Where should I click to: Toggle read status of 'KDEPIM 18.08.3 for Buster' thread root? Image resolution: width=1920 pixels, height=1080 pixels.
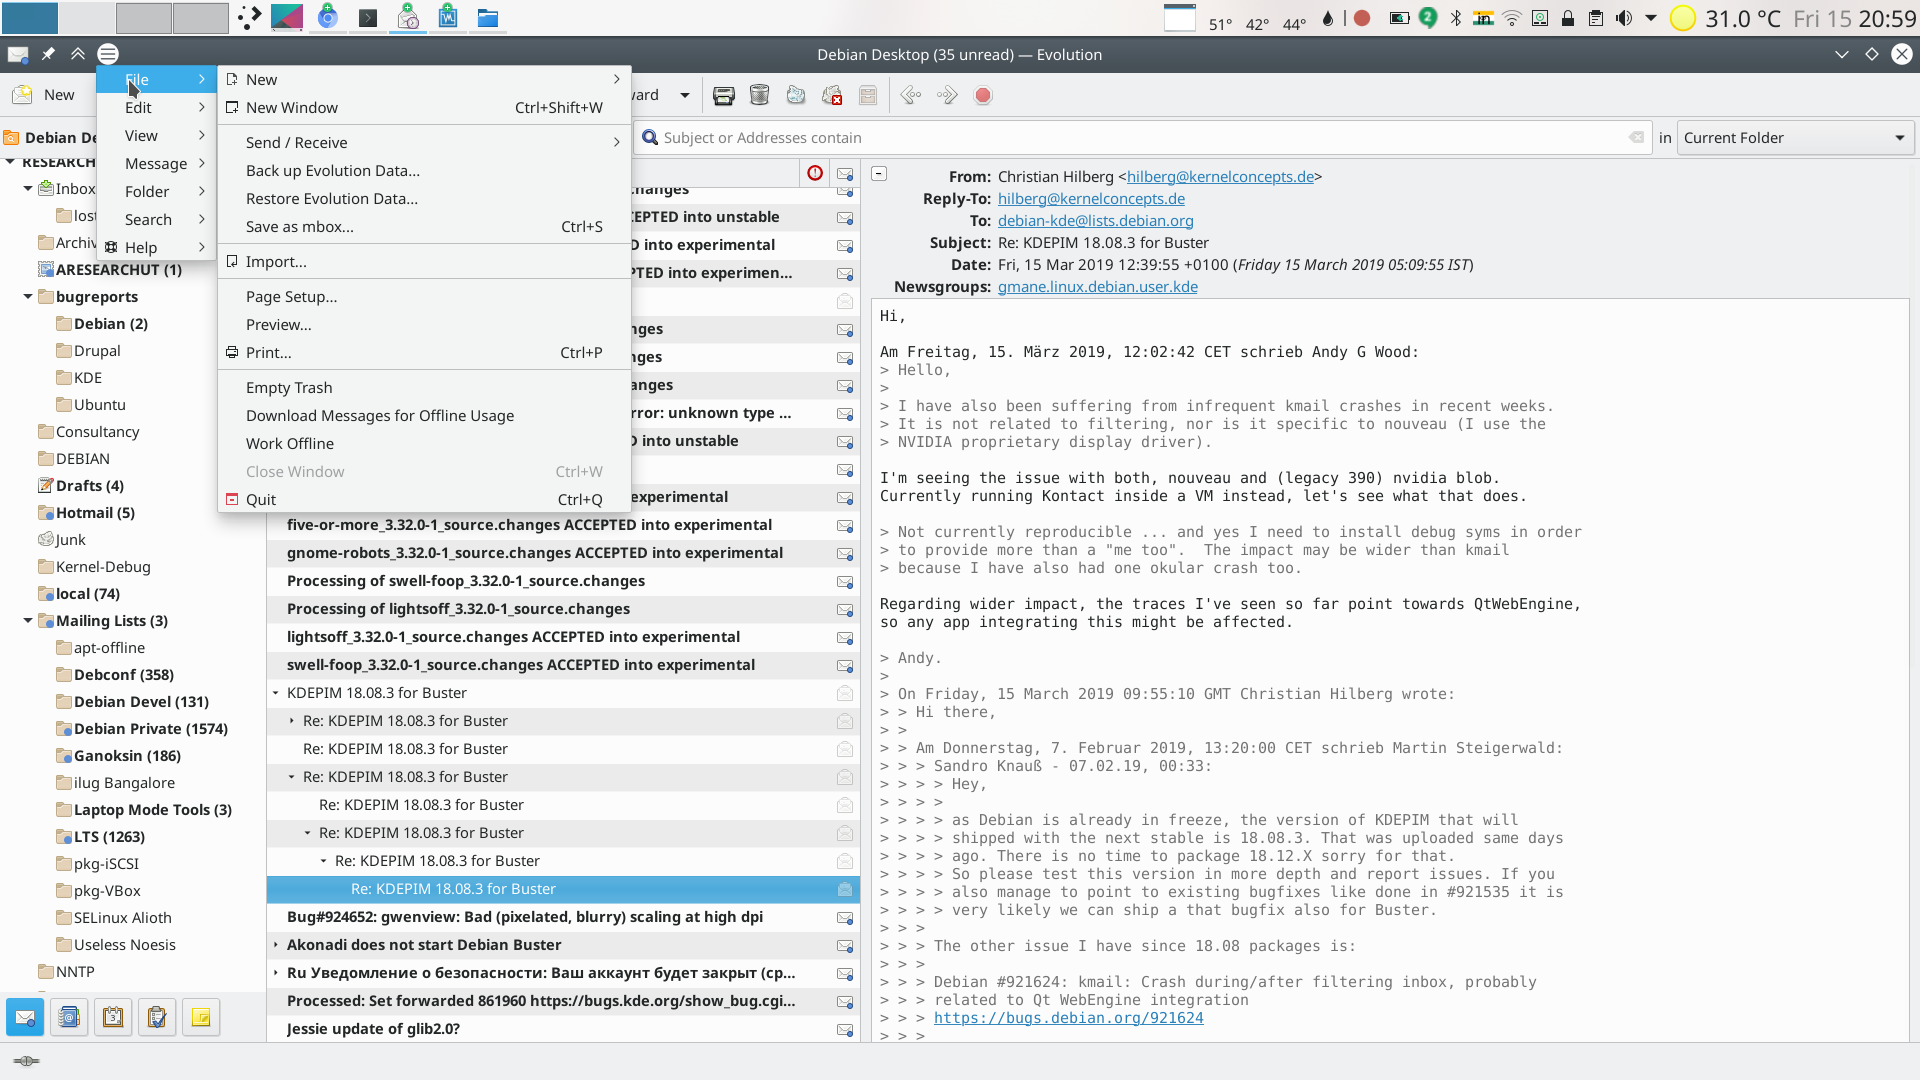[845, 694]
